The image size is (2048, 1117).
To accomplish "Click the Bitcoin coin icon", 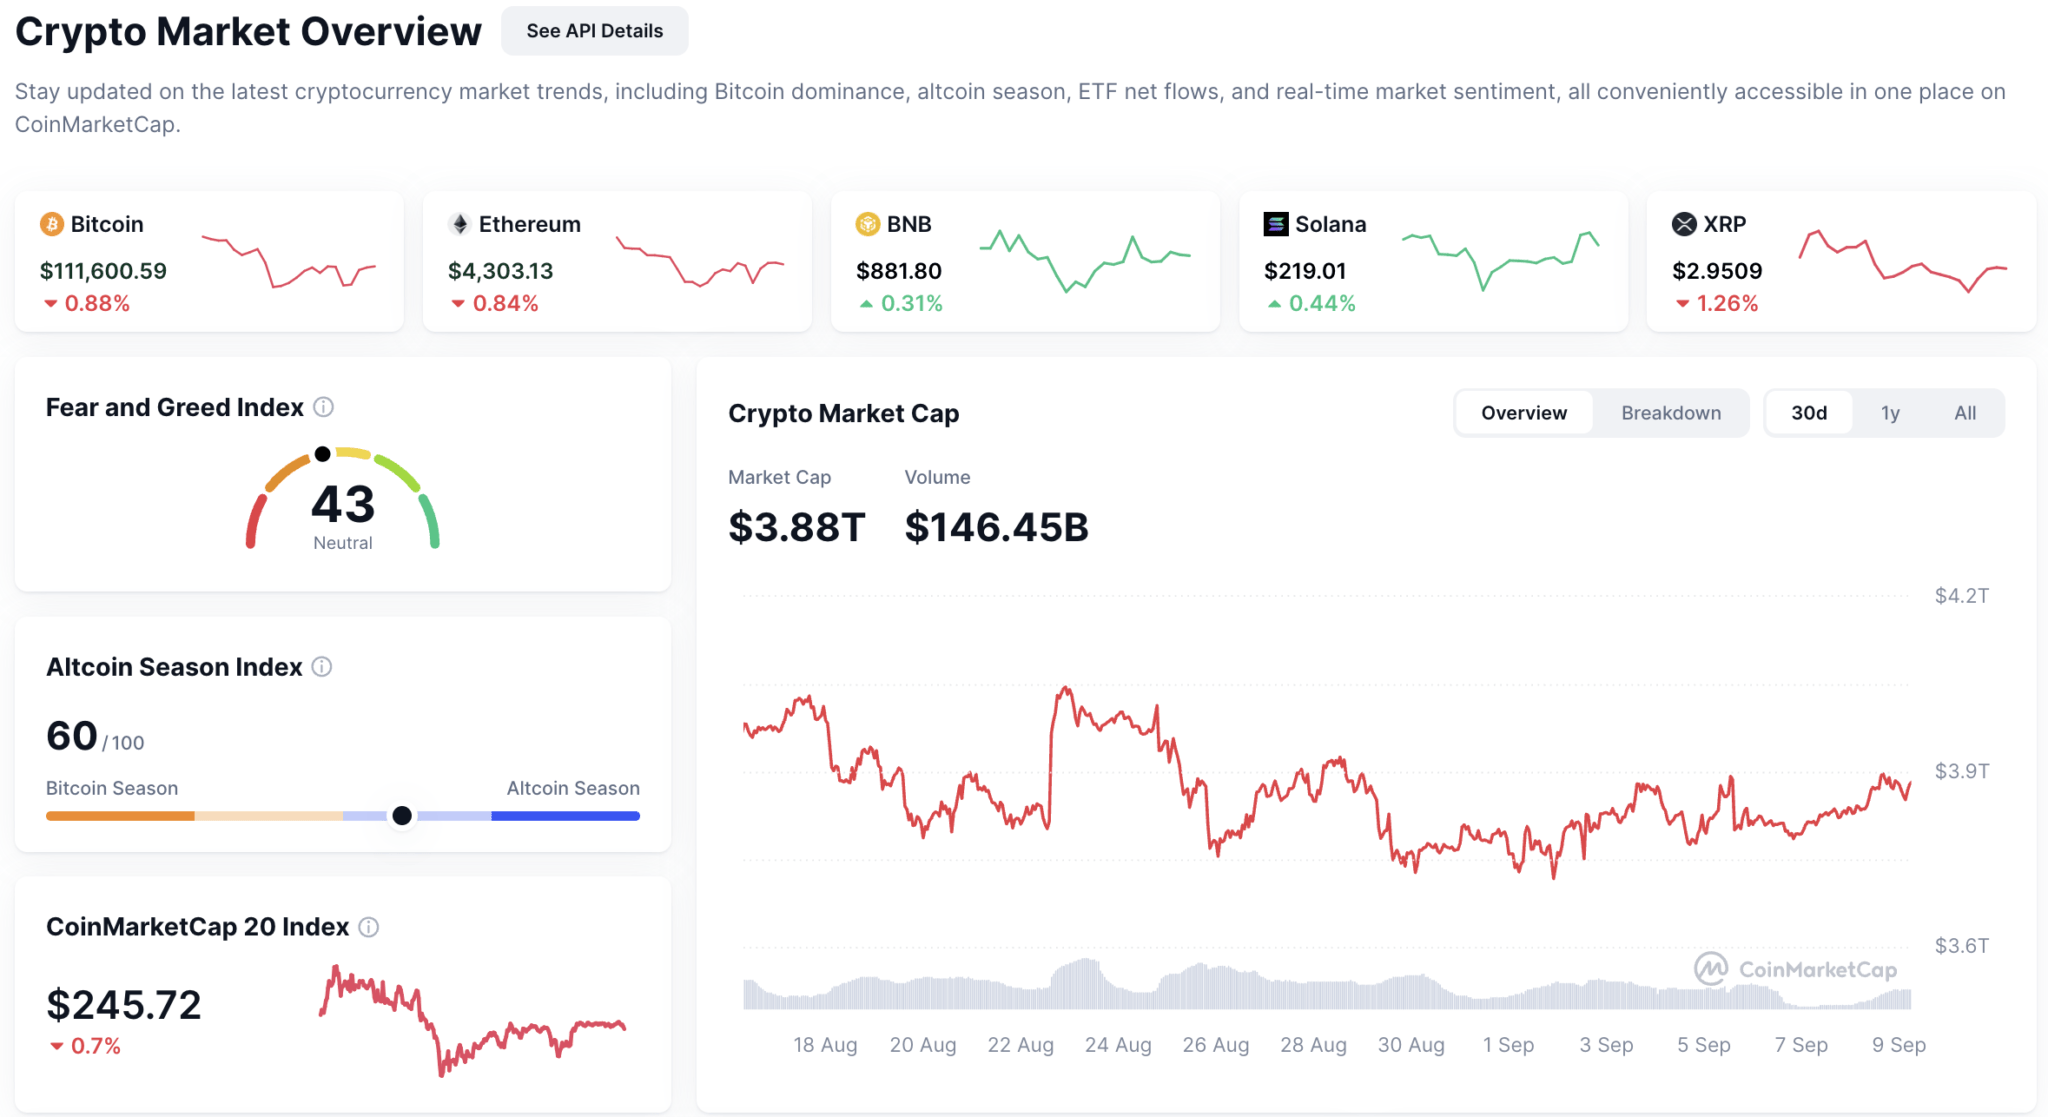I will pos(51,224).
